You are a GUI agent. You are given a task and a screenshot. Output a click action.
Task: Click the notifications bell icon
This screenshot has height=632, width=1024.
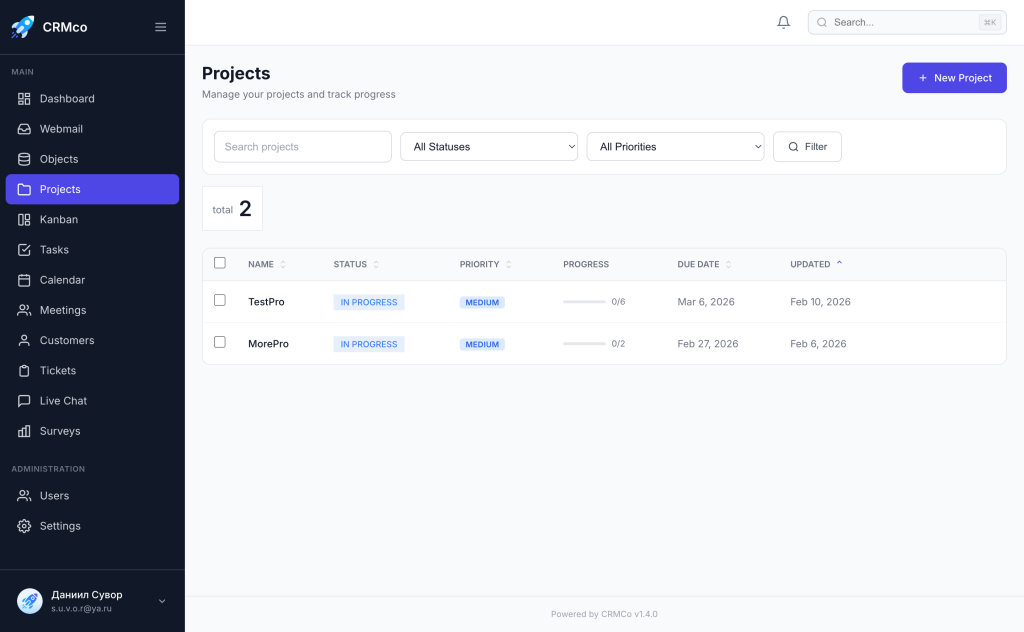[783, 22]
